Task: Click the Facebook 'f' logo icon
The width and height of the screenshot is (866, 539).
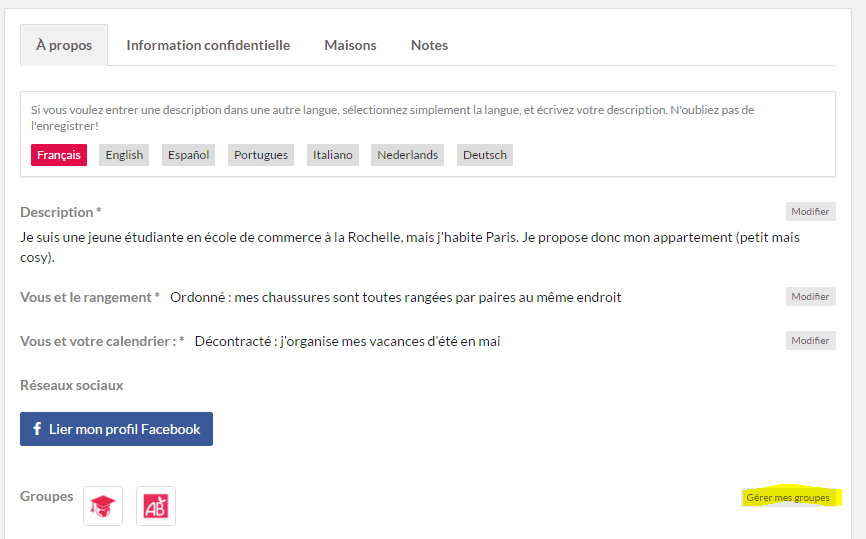Action: coord(38,429)
